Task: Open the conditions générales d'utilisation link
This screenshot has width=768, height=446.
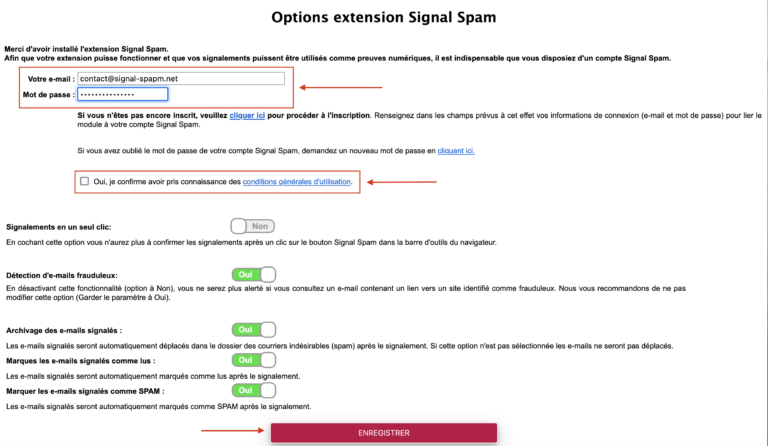Action: tap(296, 182)
